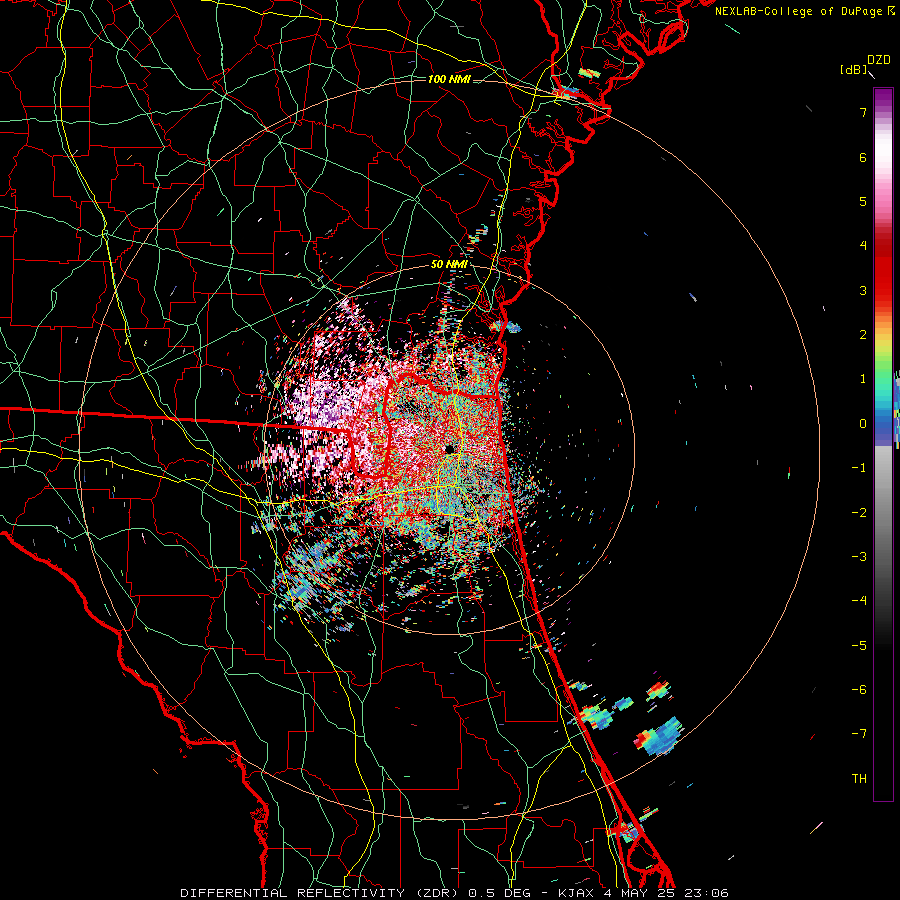Click the "100 NMI" range ring label
900x900 pixels.
coord(449,79)
